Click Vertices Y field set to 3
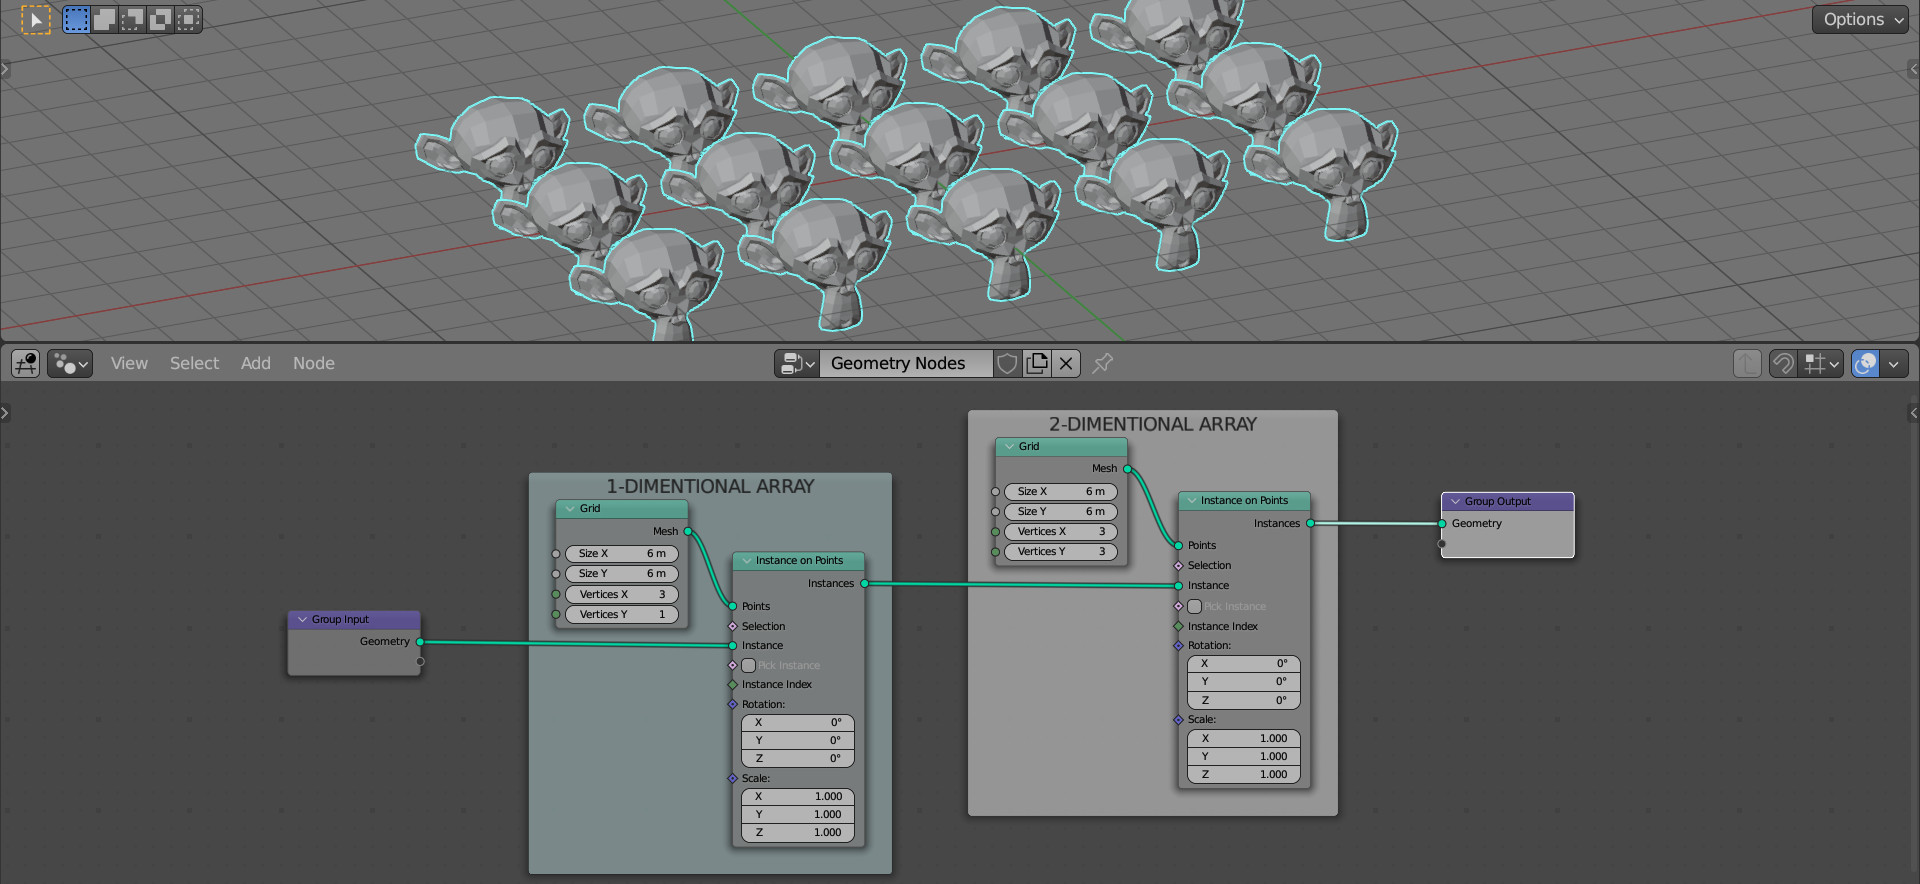The image size is (1920, 884). coord(1061,552)
